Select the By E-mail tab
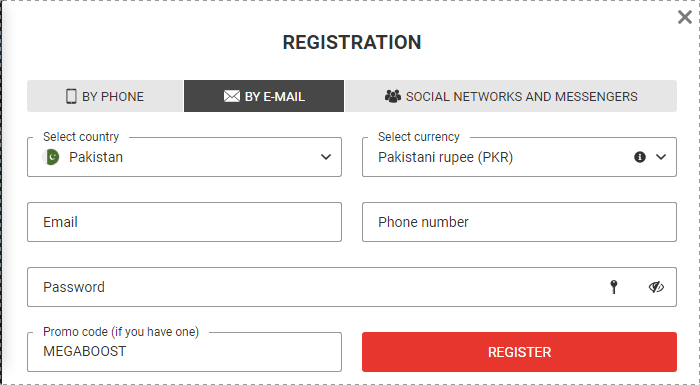Image resolution: width=700 pixels, height=385 pixels. (x=264, y=96)
